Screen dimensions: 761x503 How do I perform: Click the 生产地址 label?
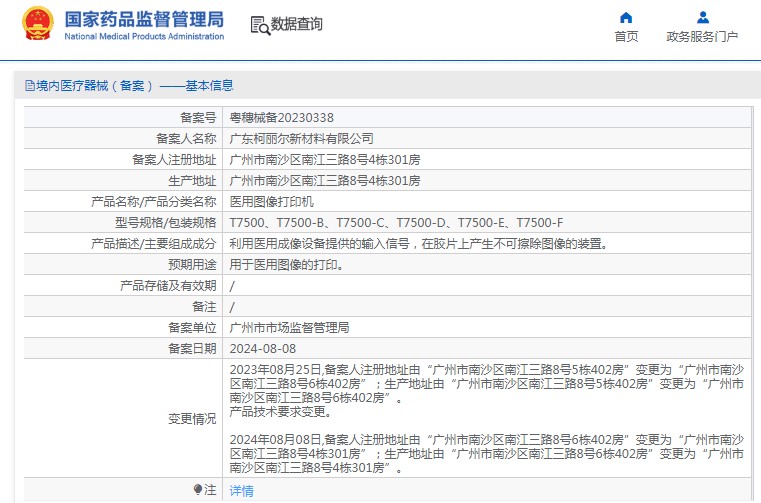tap(192, 181)
